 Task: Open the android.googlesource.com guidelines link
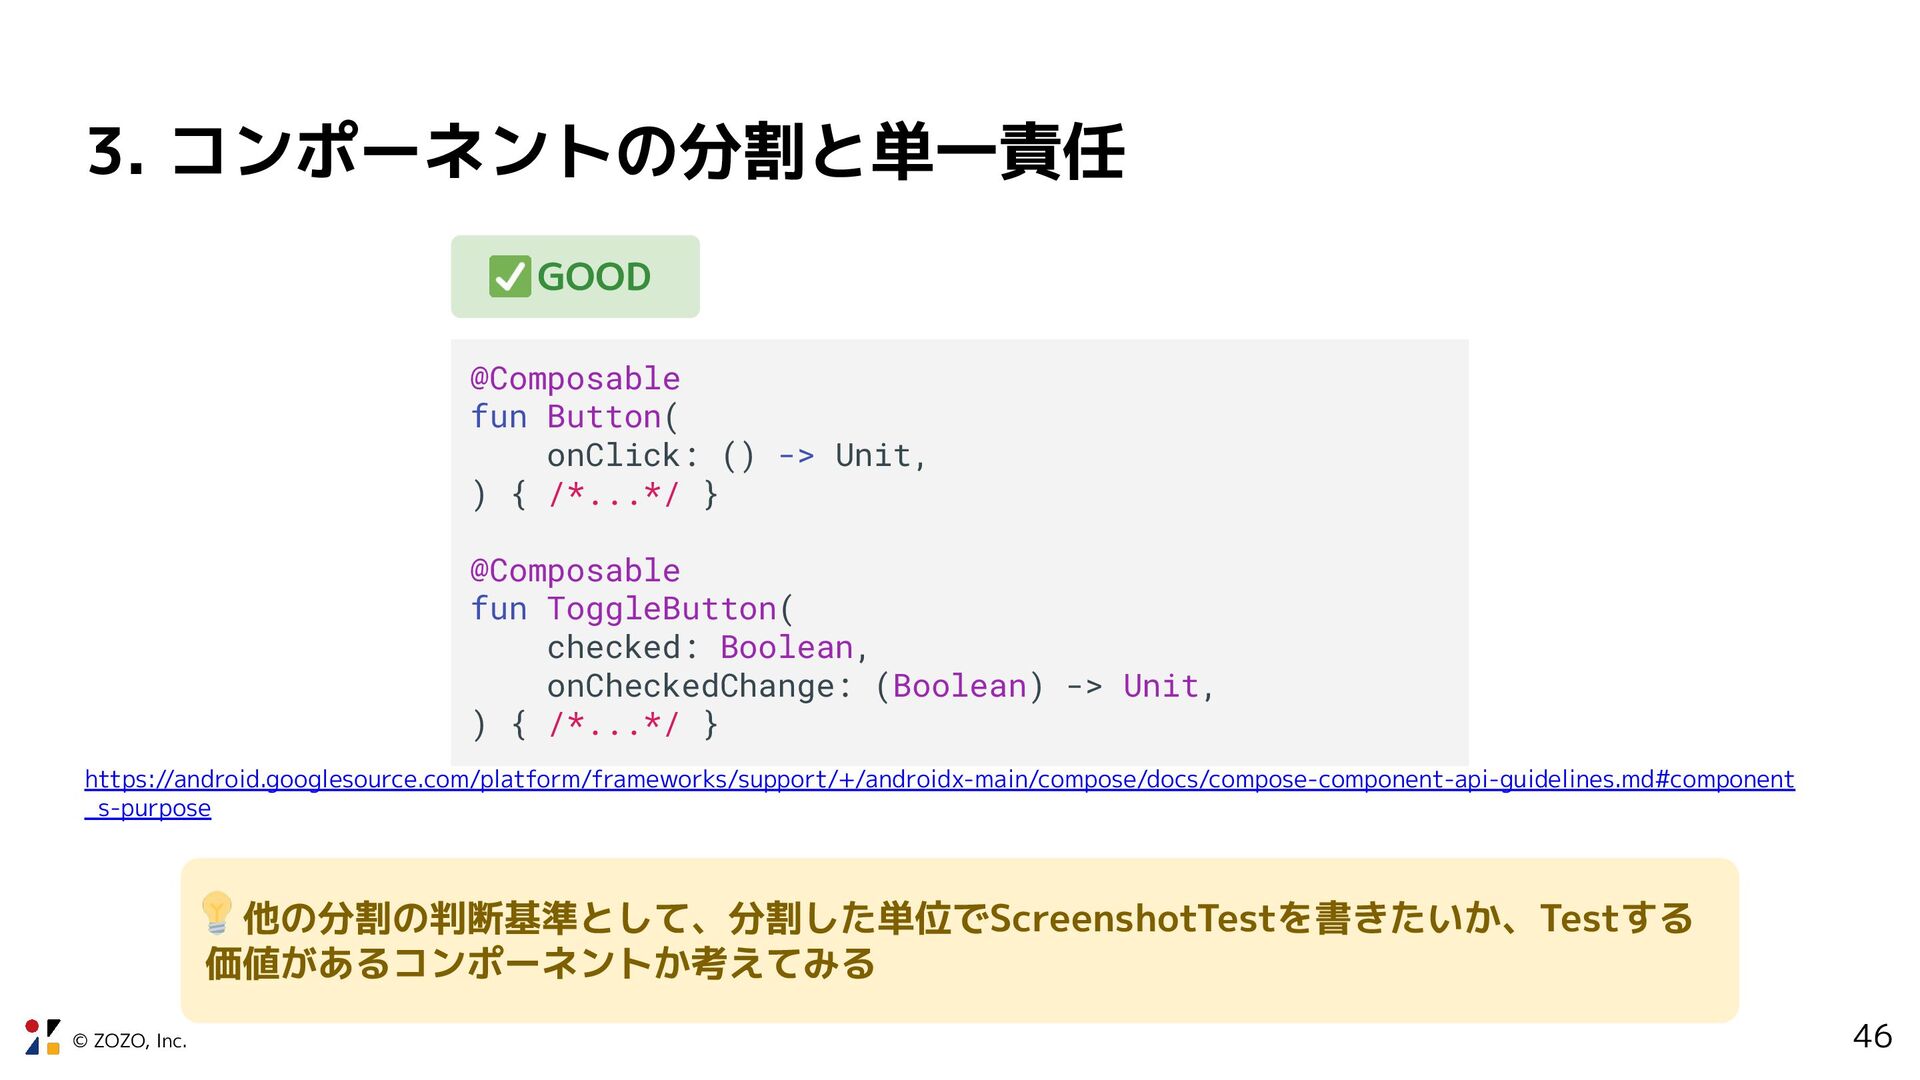pyautogui.click(x=939, y=779)
